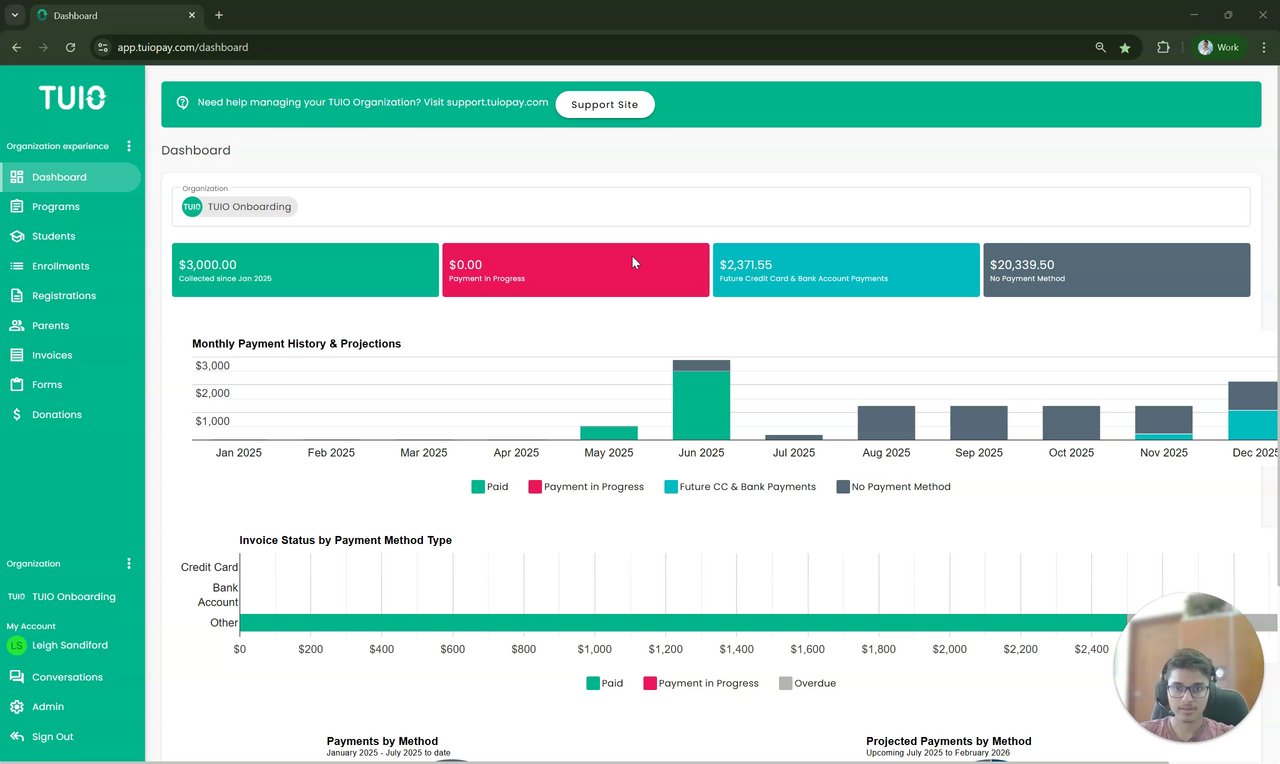Click the Donations dollar icon
Screen dimensions: 1280x764
[x=16, y=414]
